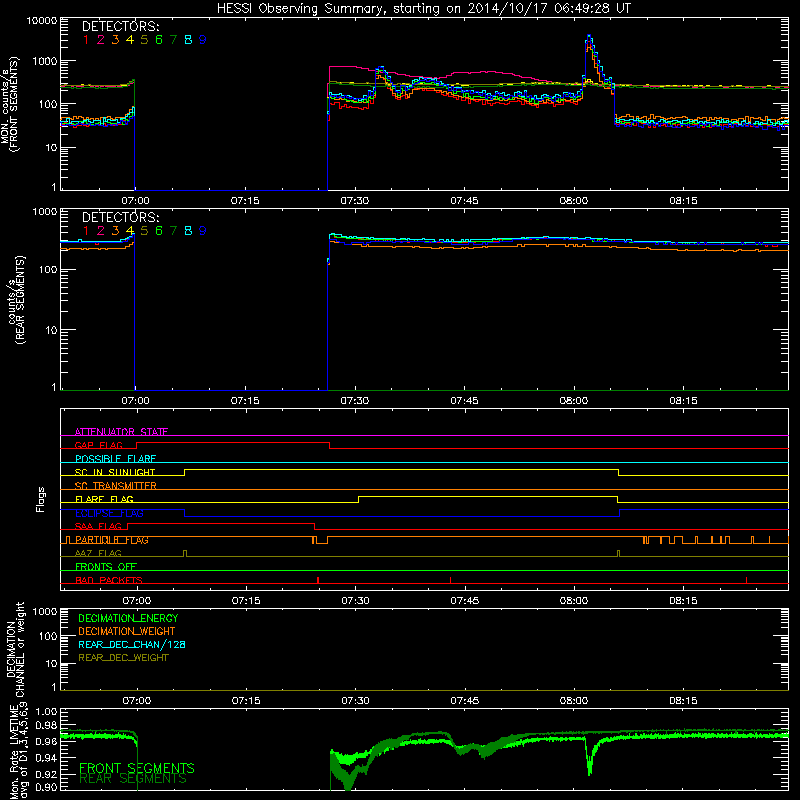Click the FLARE_FLAG label
This screenshot has height=800, width=800.
(x=104, y=499)
